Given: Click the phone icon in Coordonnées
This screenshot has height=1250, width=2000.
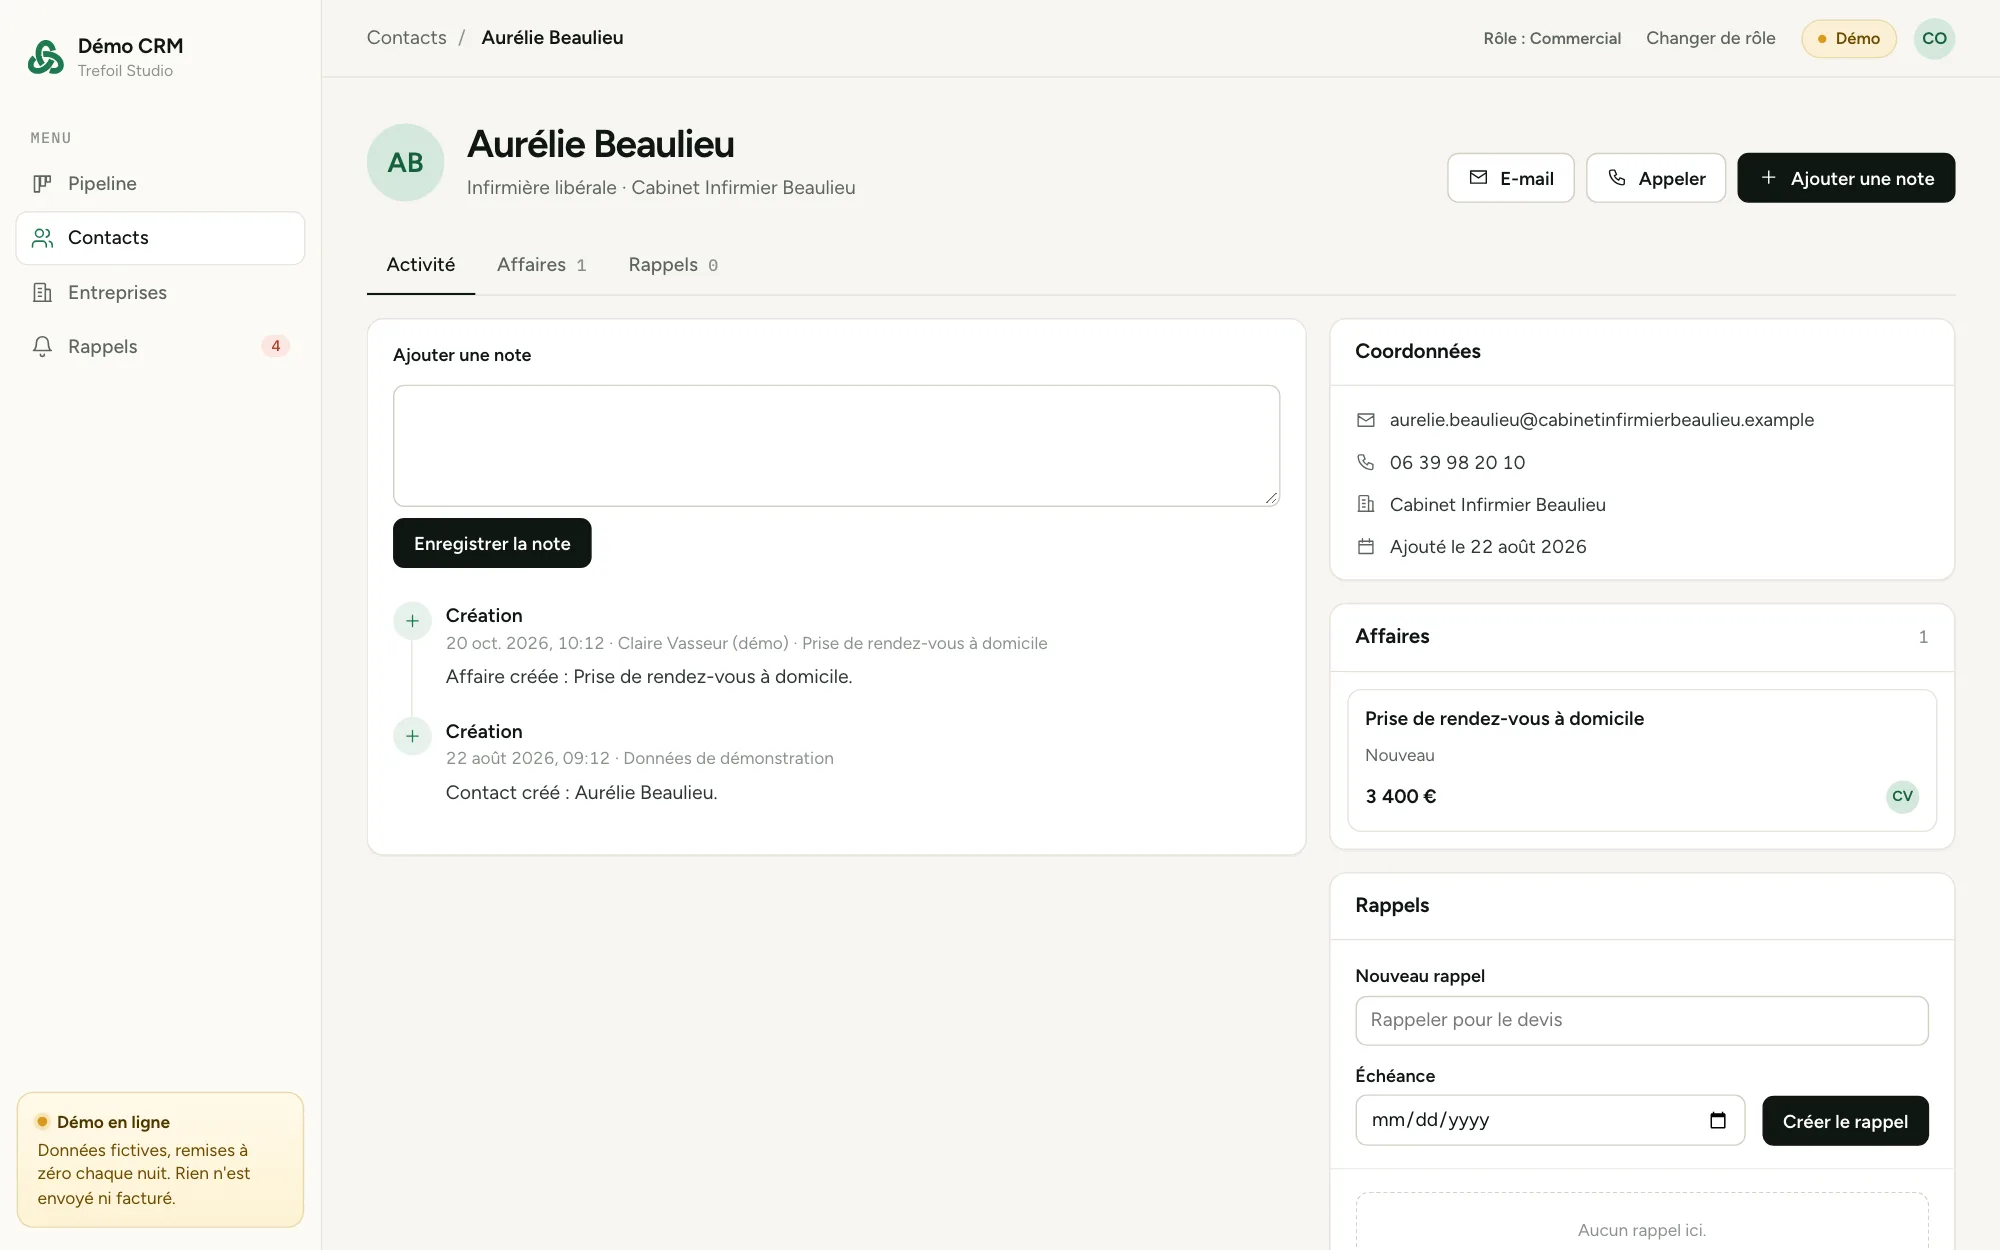Looking at the screenshot, I should 1365,462.
